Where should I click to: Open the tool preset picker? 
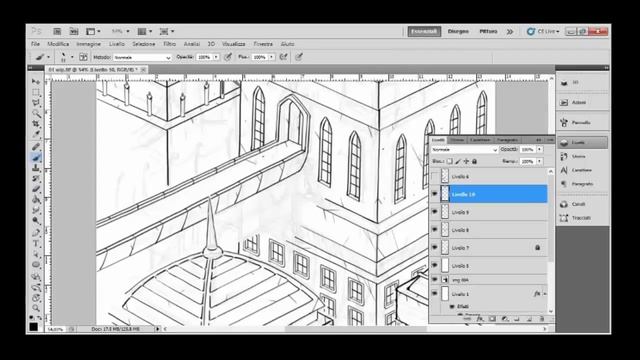click(x=42, y=57)
